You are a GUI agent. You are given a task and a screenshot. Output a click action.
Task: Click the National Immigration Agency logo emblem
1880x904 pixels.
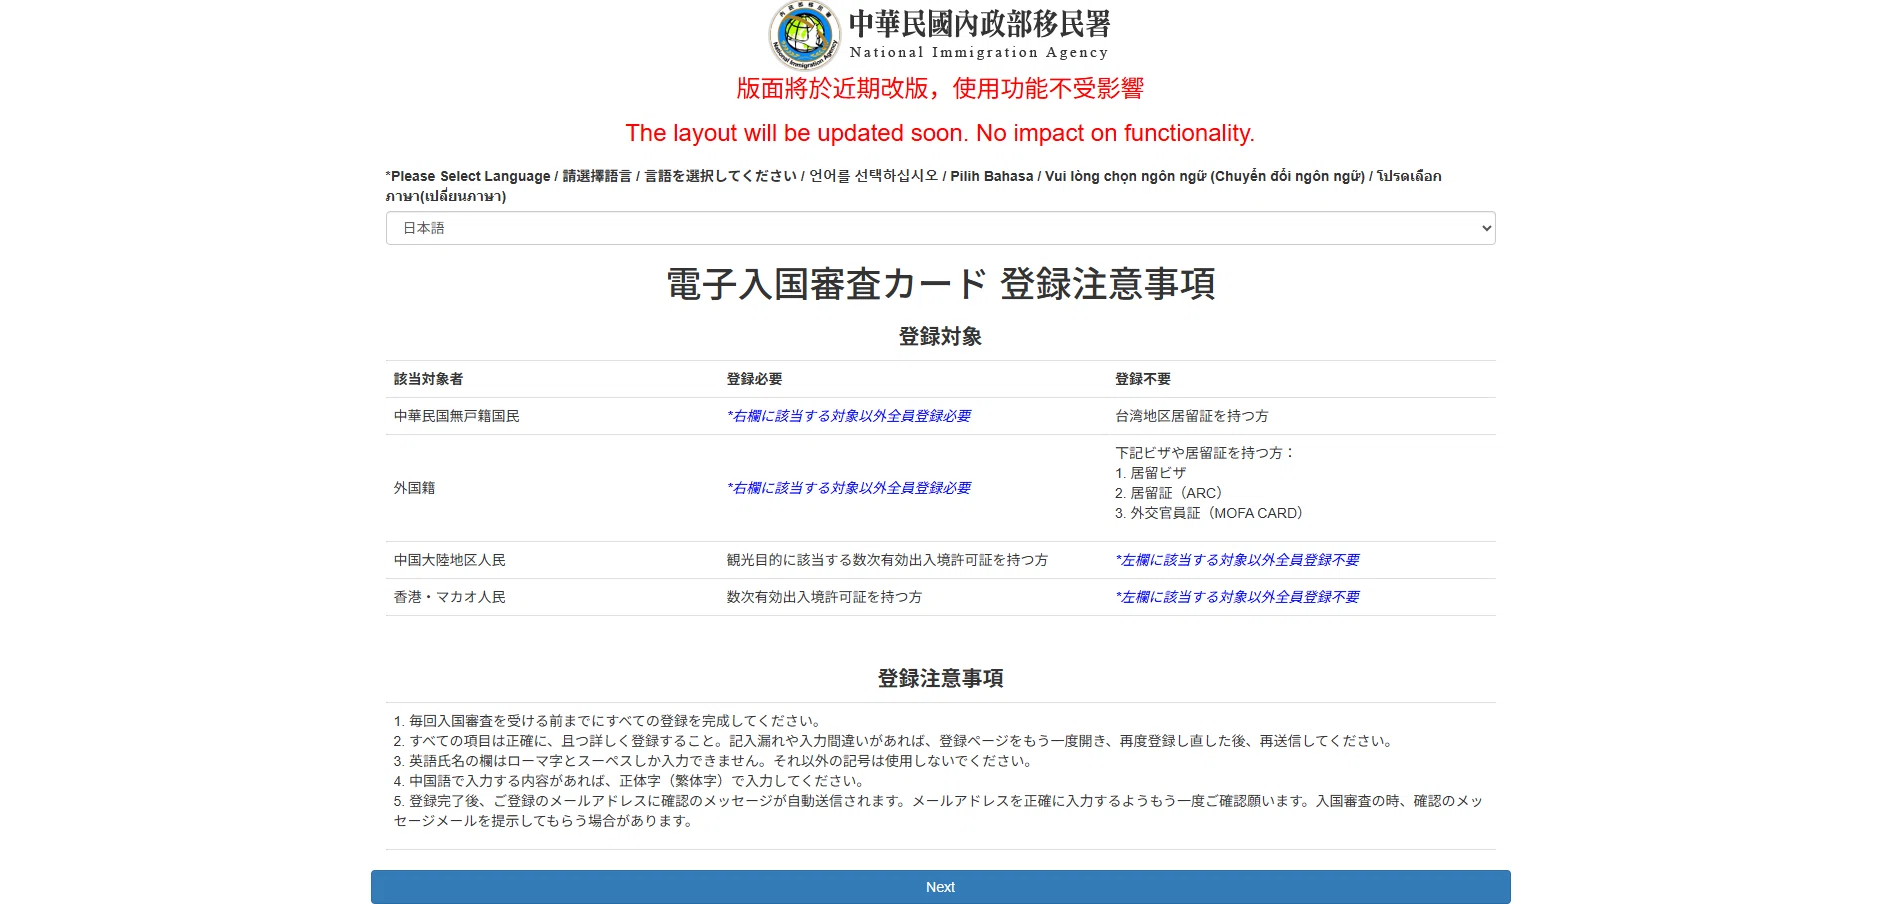click(x=804, y=35)
